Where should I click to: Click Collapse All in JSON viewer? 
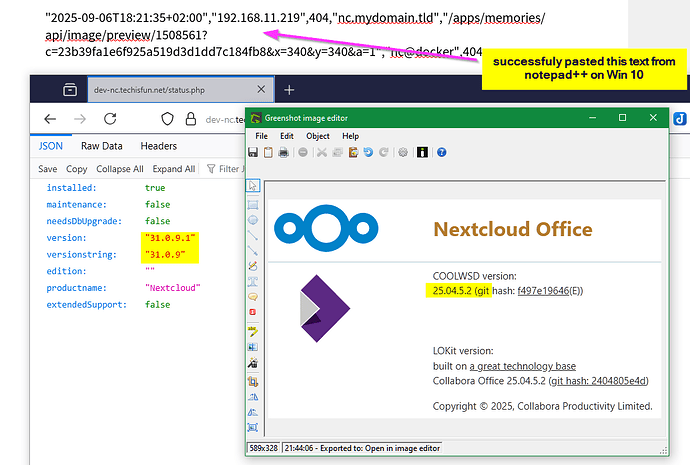pyautogui.click(x=121, y=169)
